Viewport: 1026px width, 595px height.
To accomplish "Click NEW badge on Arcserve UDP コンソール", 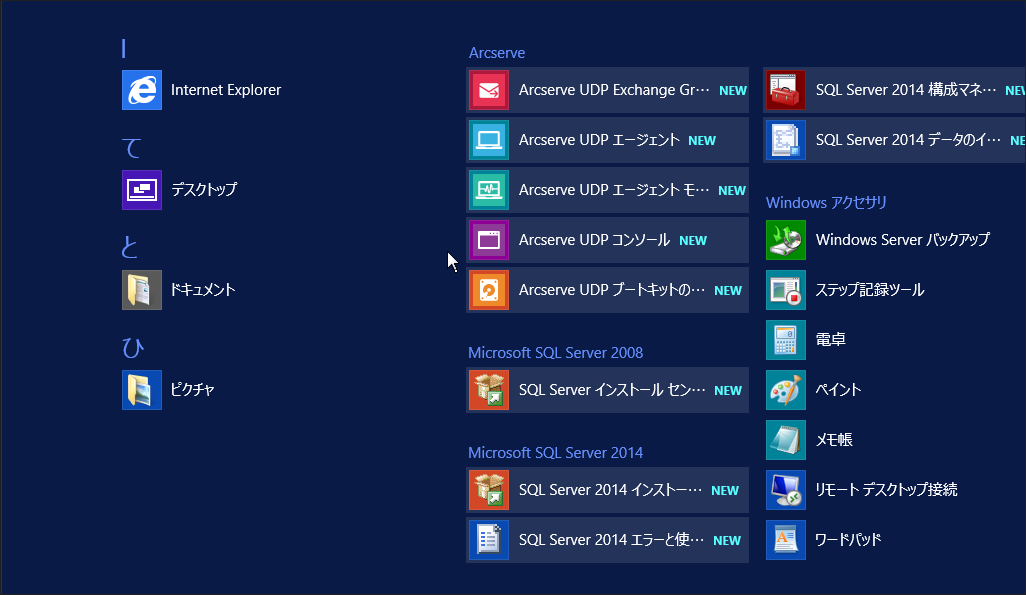I will coord(693,241).
